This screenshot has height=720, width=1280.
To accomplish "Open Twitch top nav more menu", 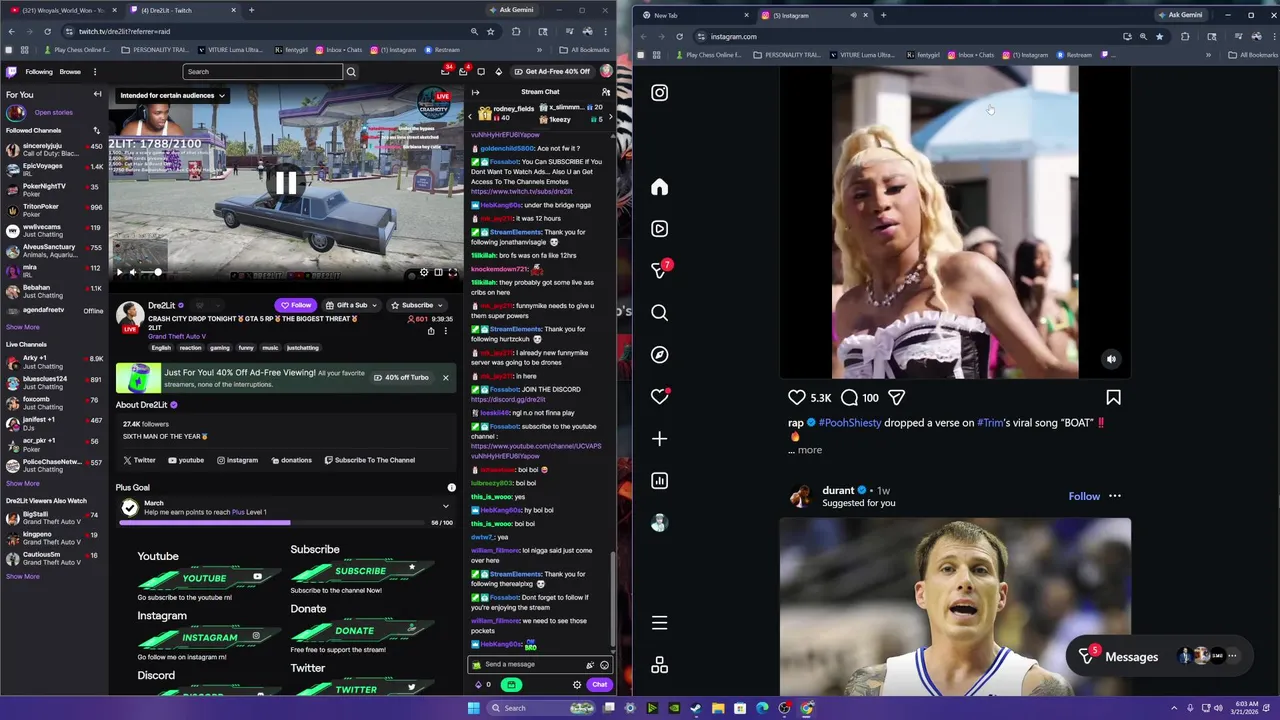I will click(x=95, y=72).
